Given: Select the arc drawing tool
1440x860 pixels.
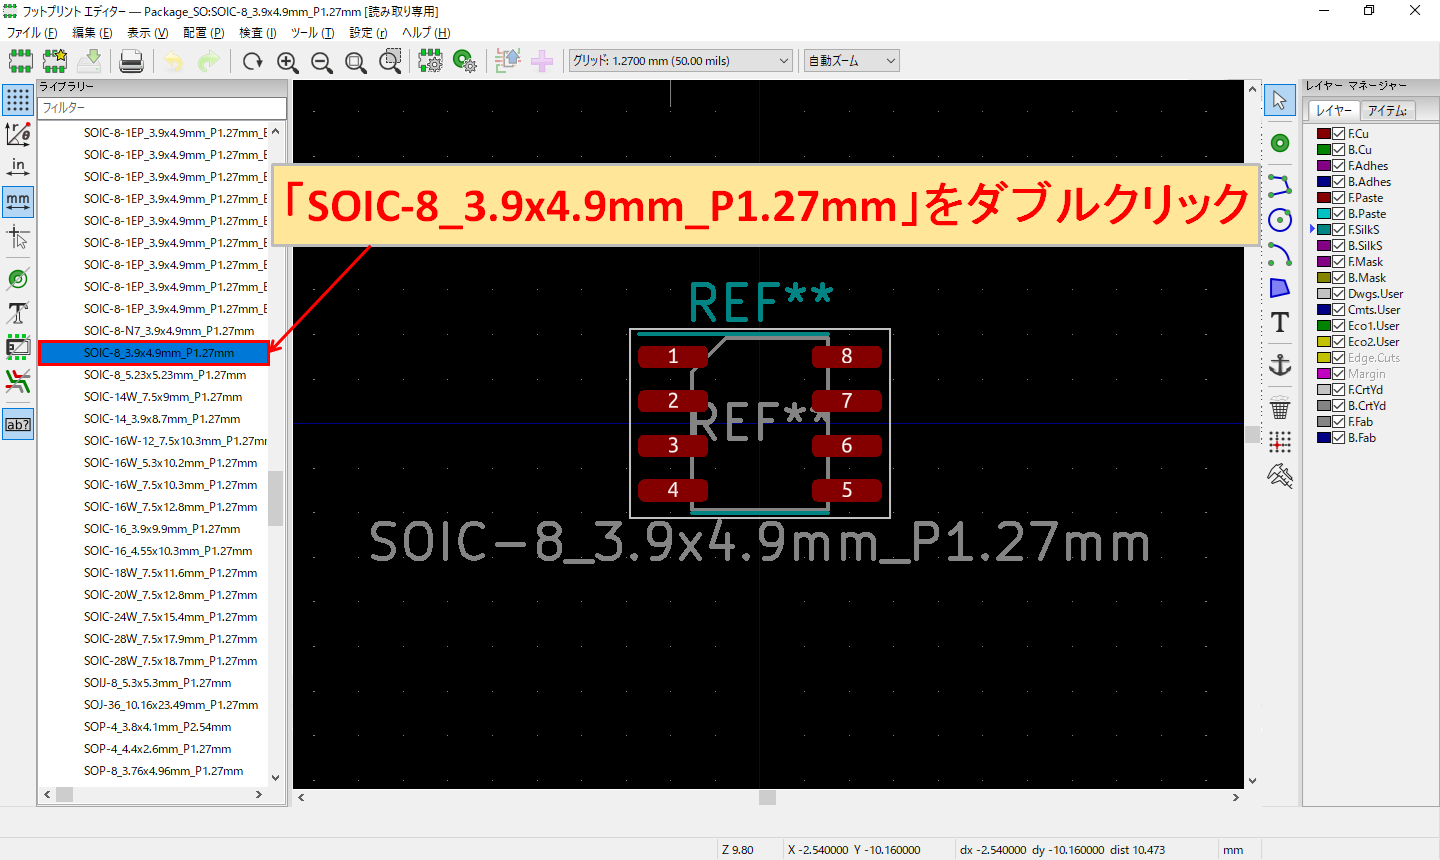Looking at the screenshot, I should [1280, 253].
